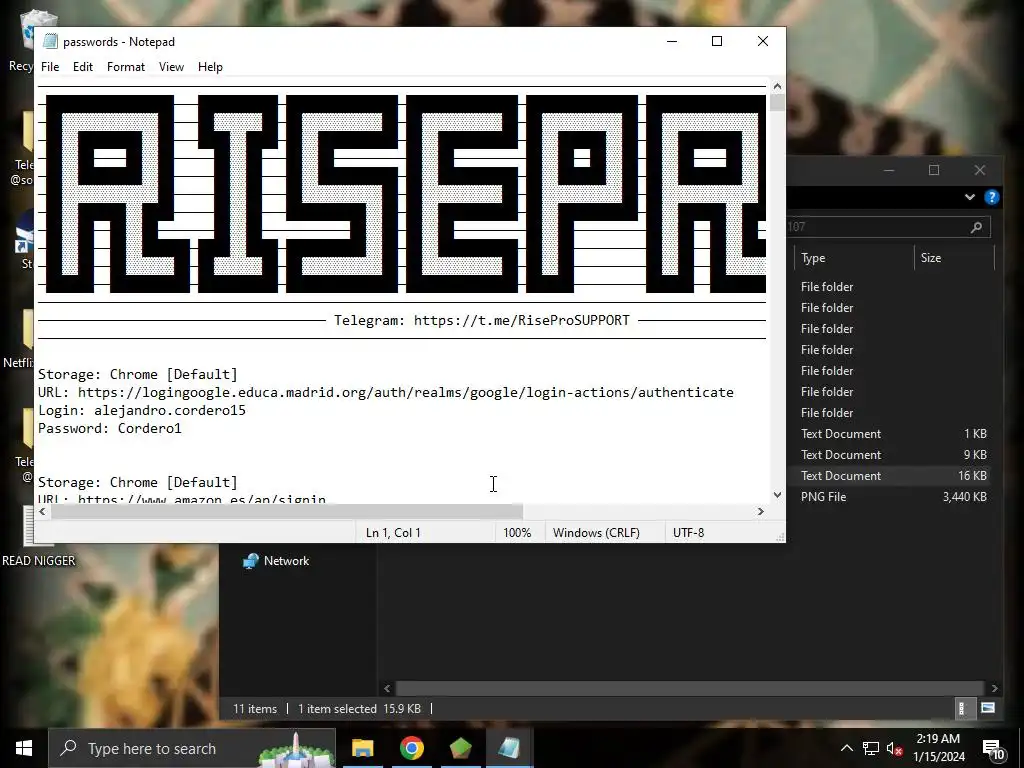This screenshot has width=1024, height=768.
Task: Click the Notepad horizontal scrollbar thumb
Action: tap(287, 511)
